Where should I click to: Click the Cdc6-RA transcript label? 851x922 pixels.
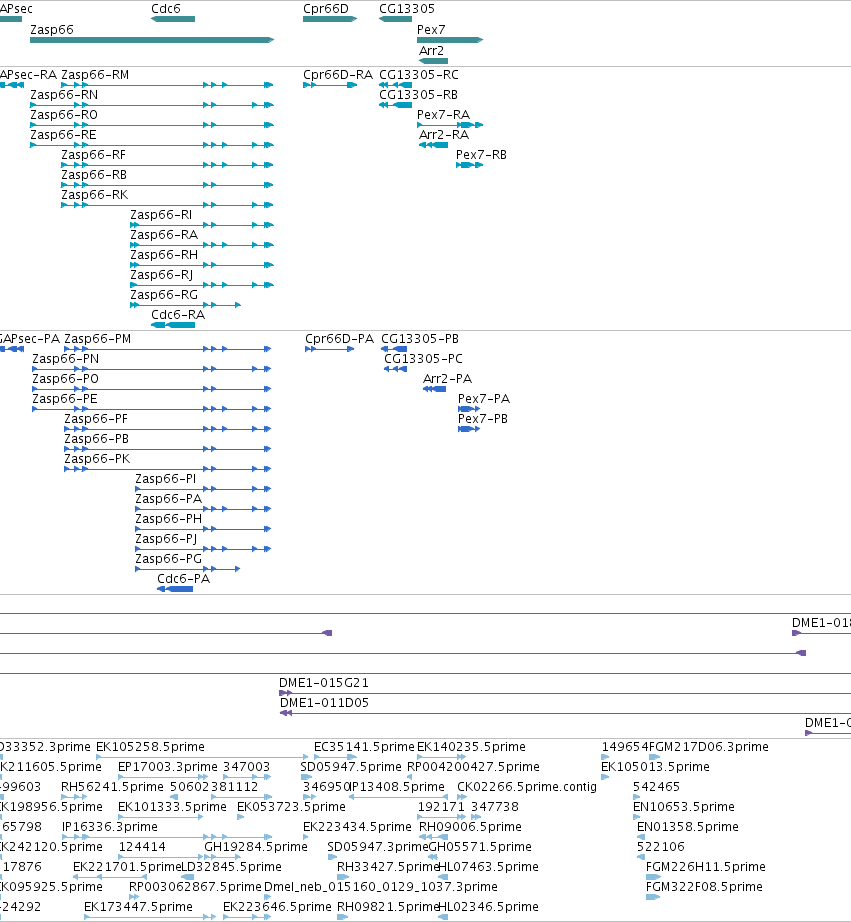178,315
